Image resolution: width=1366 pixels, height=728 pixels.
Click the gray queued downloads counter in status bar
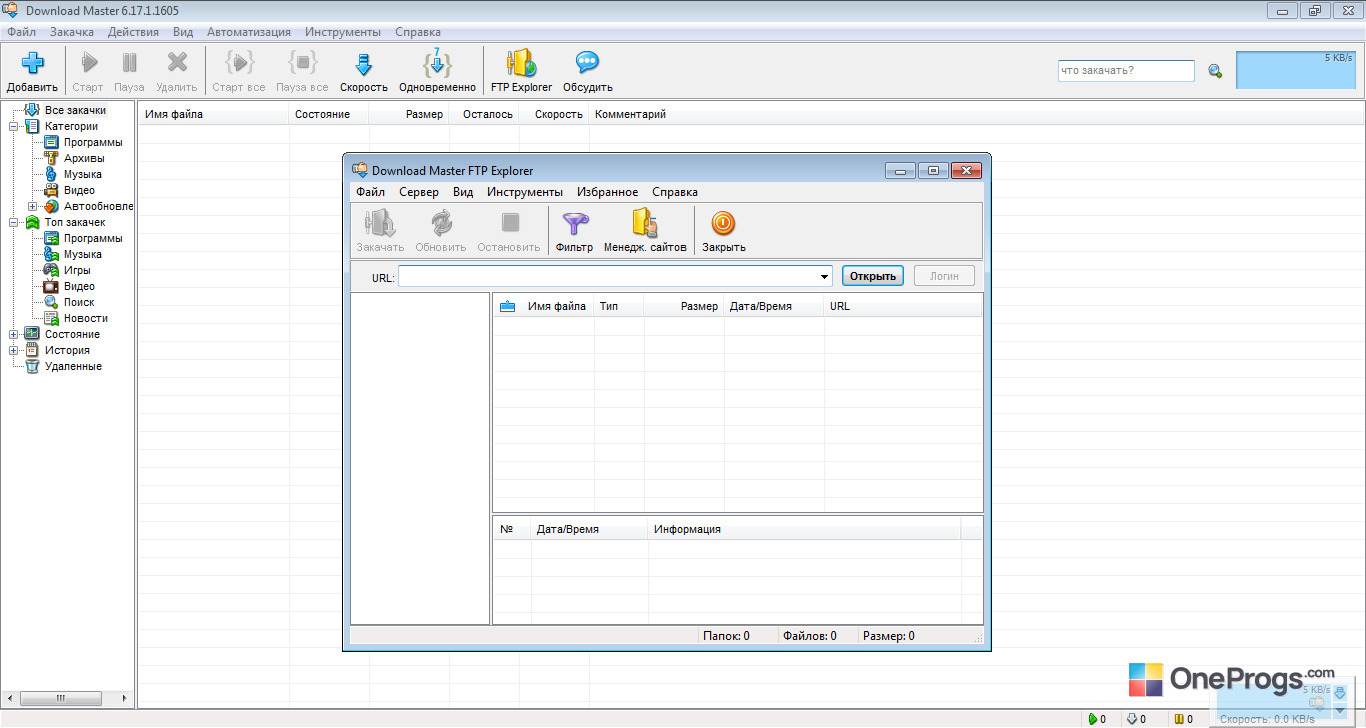tap(1136, 719)
